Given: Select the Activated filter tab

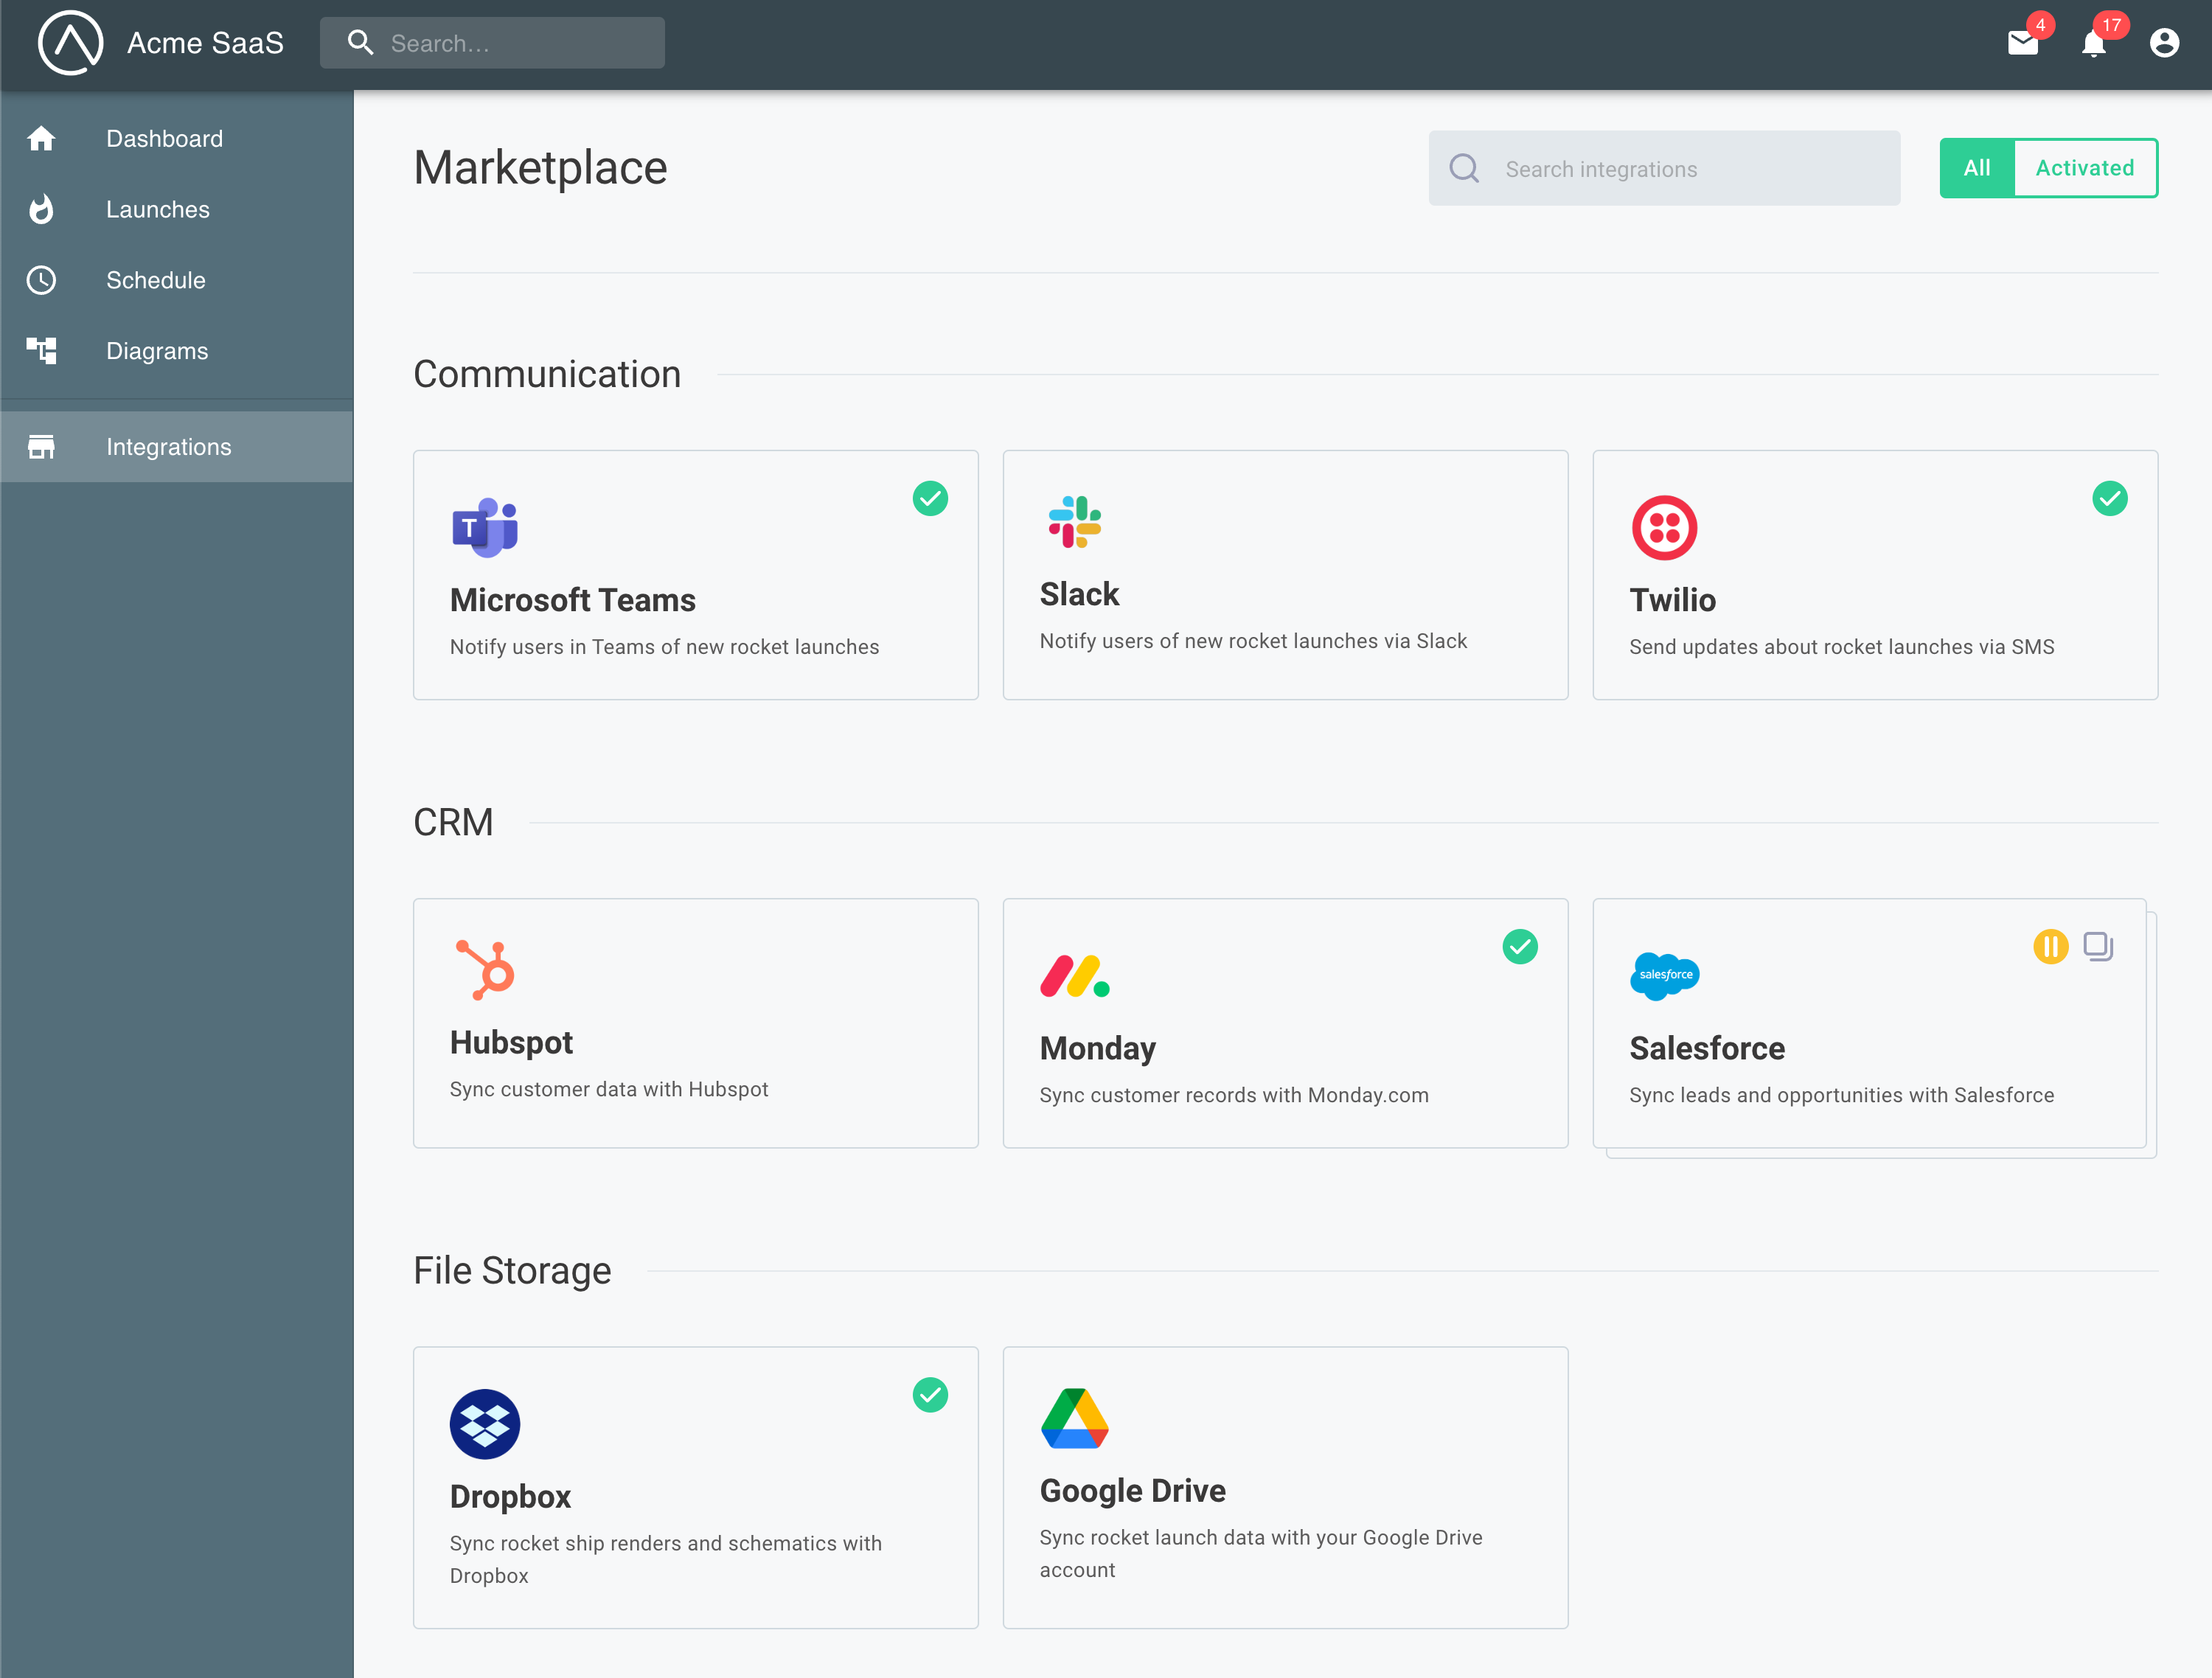Looking at the screenshot, I should [2085, 167].
